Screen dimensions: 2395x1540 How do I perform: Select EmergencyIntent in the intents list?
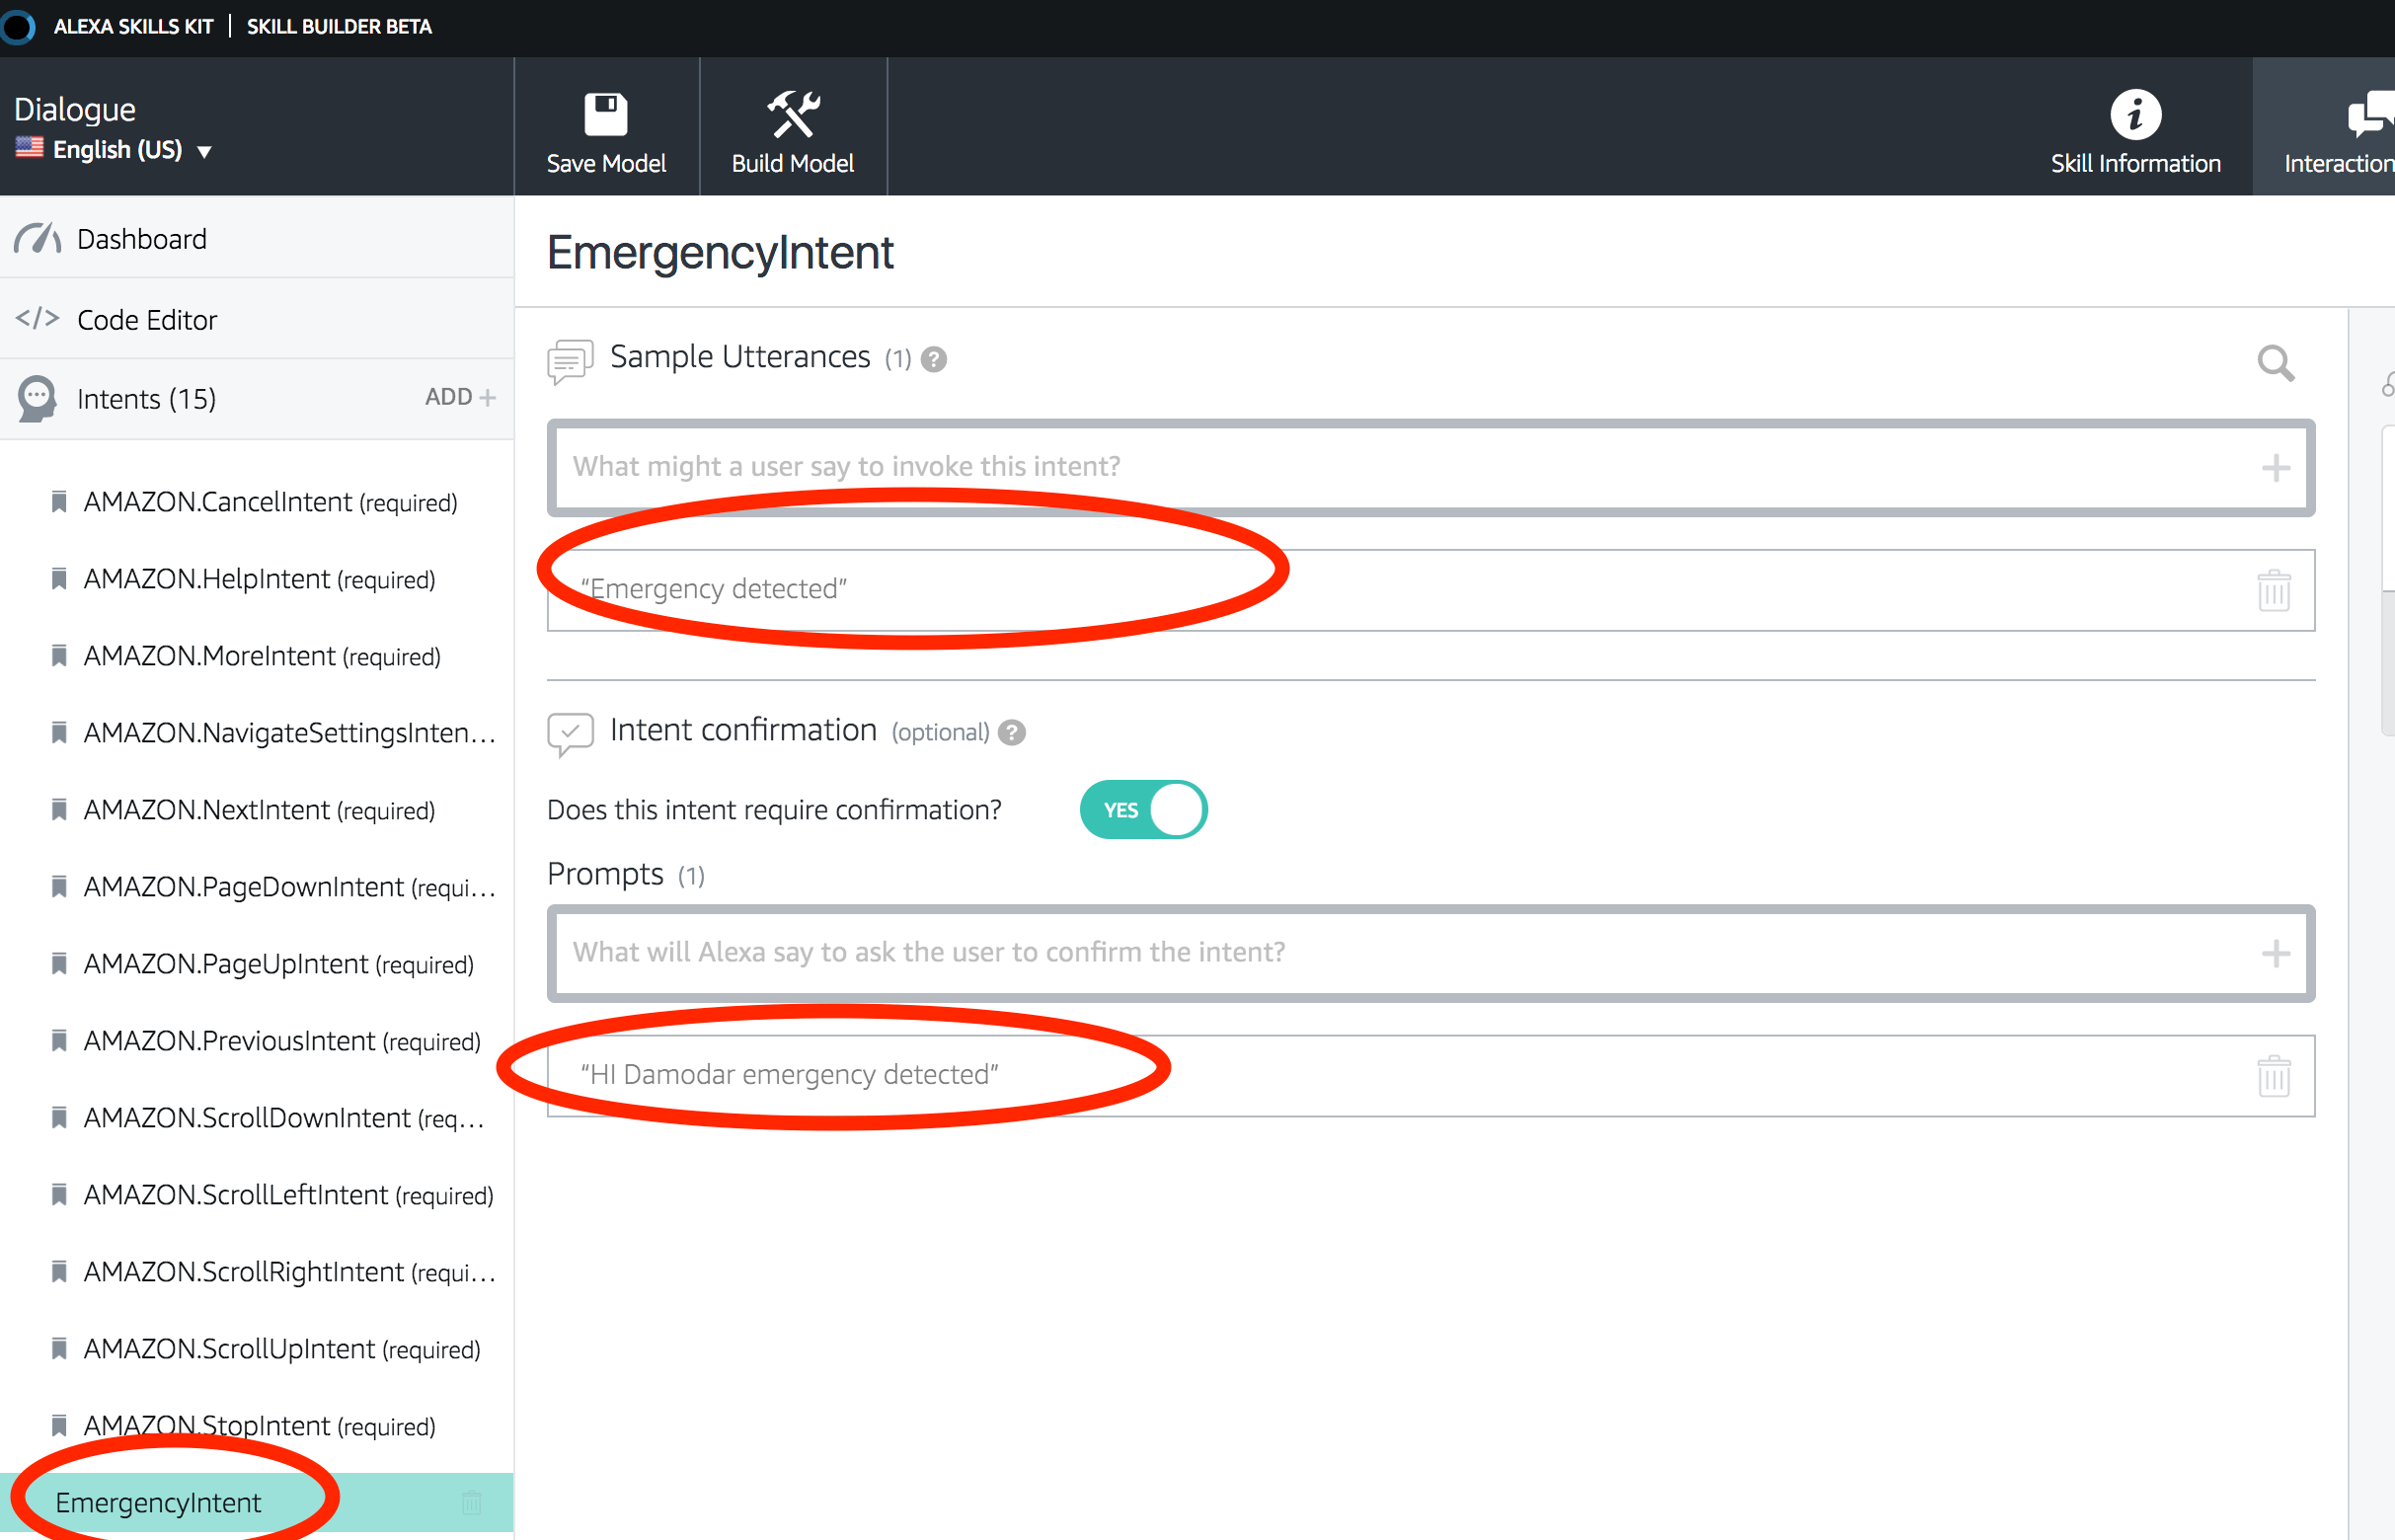pyautogui.click(x=257, y=1502)
